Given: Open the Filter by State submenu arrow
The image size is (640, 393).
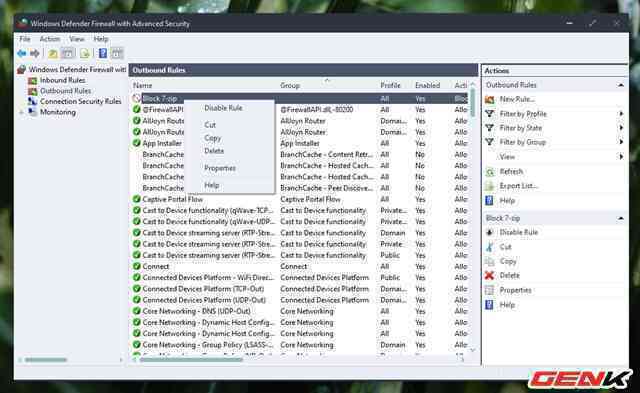Looking at the screenshot, I should pos(621,128).
